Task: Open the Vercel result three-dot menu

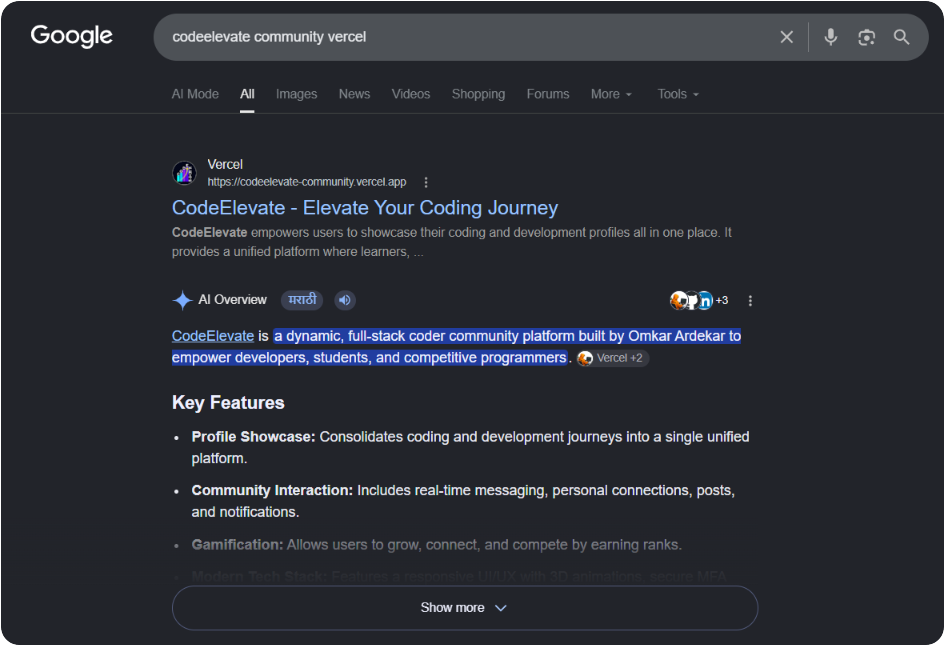Action: click(426, 182)
